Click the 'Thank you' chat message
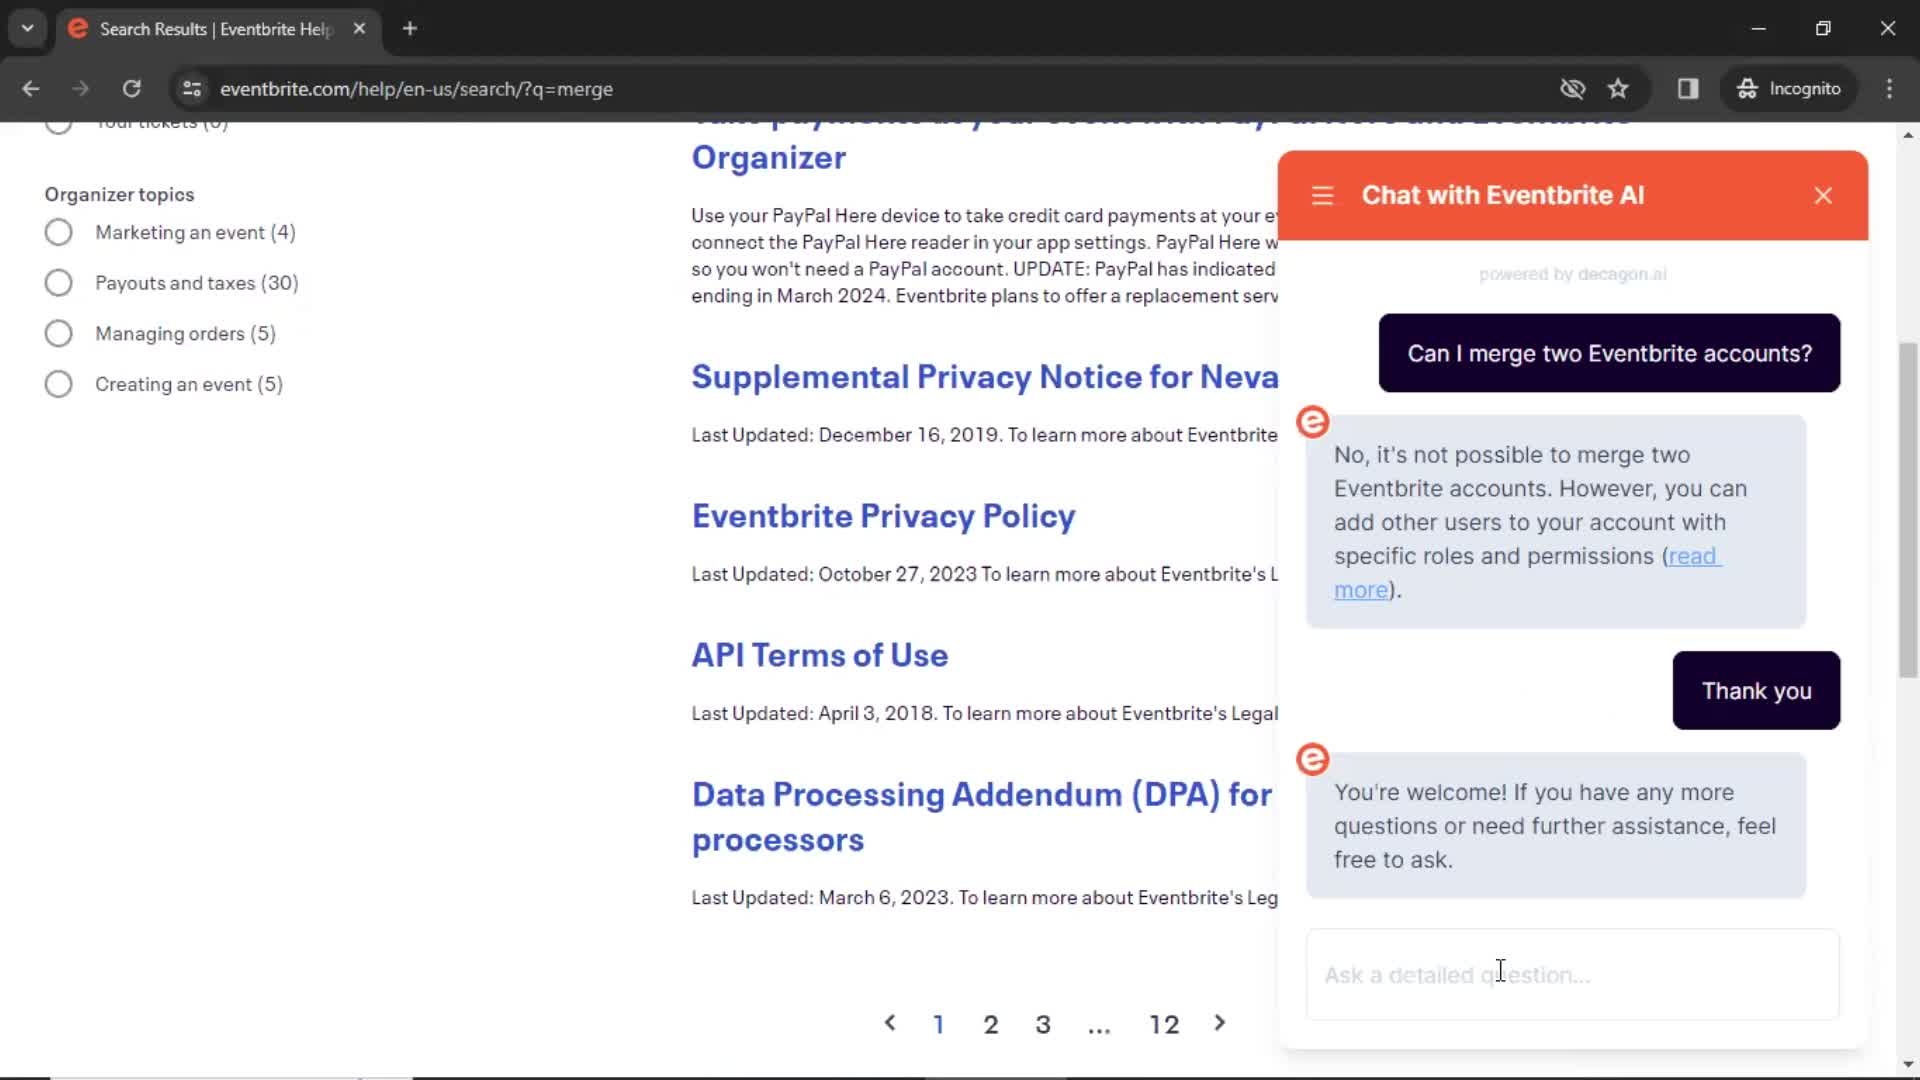1920x1080 pixels. tap(1756, 691)
